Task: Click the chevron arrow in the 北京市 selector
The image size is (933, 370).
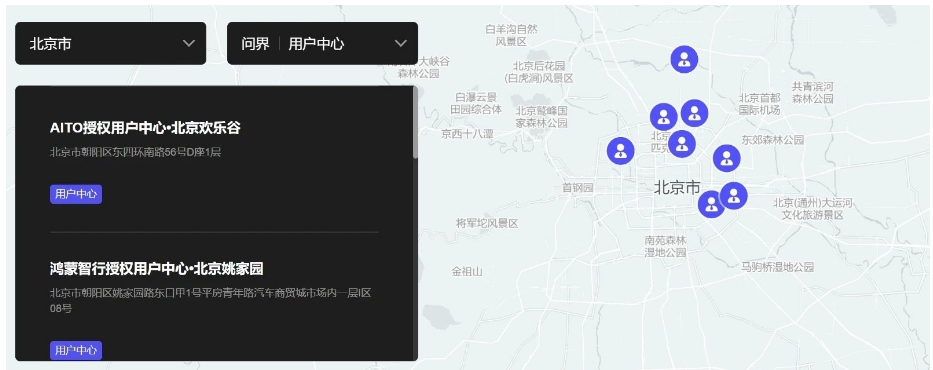Action: (189, 43)
